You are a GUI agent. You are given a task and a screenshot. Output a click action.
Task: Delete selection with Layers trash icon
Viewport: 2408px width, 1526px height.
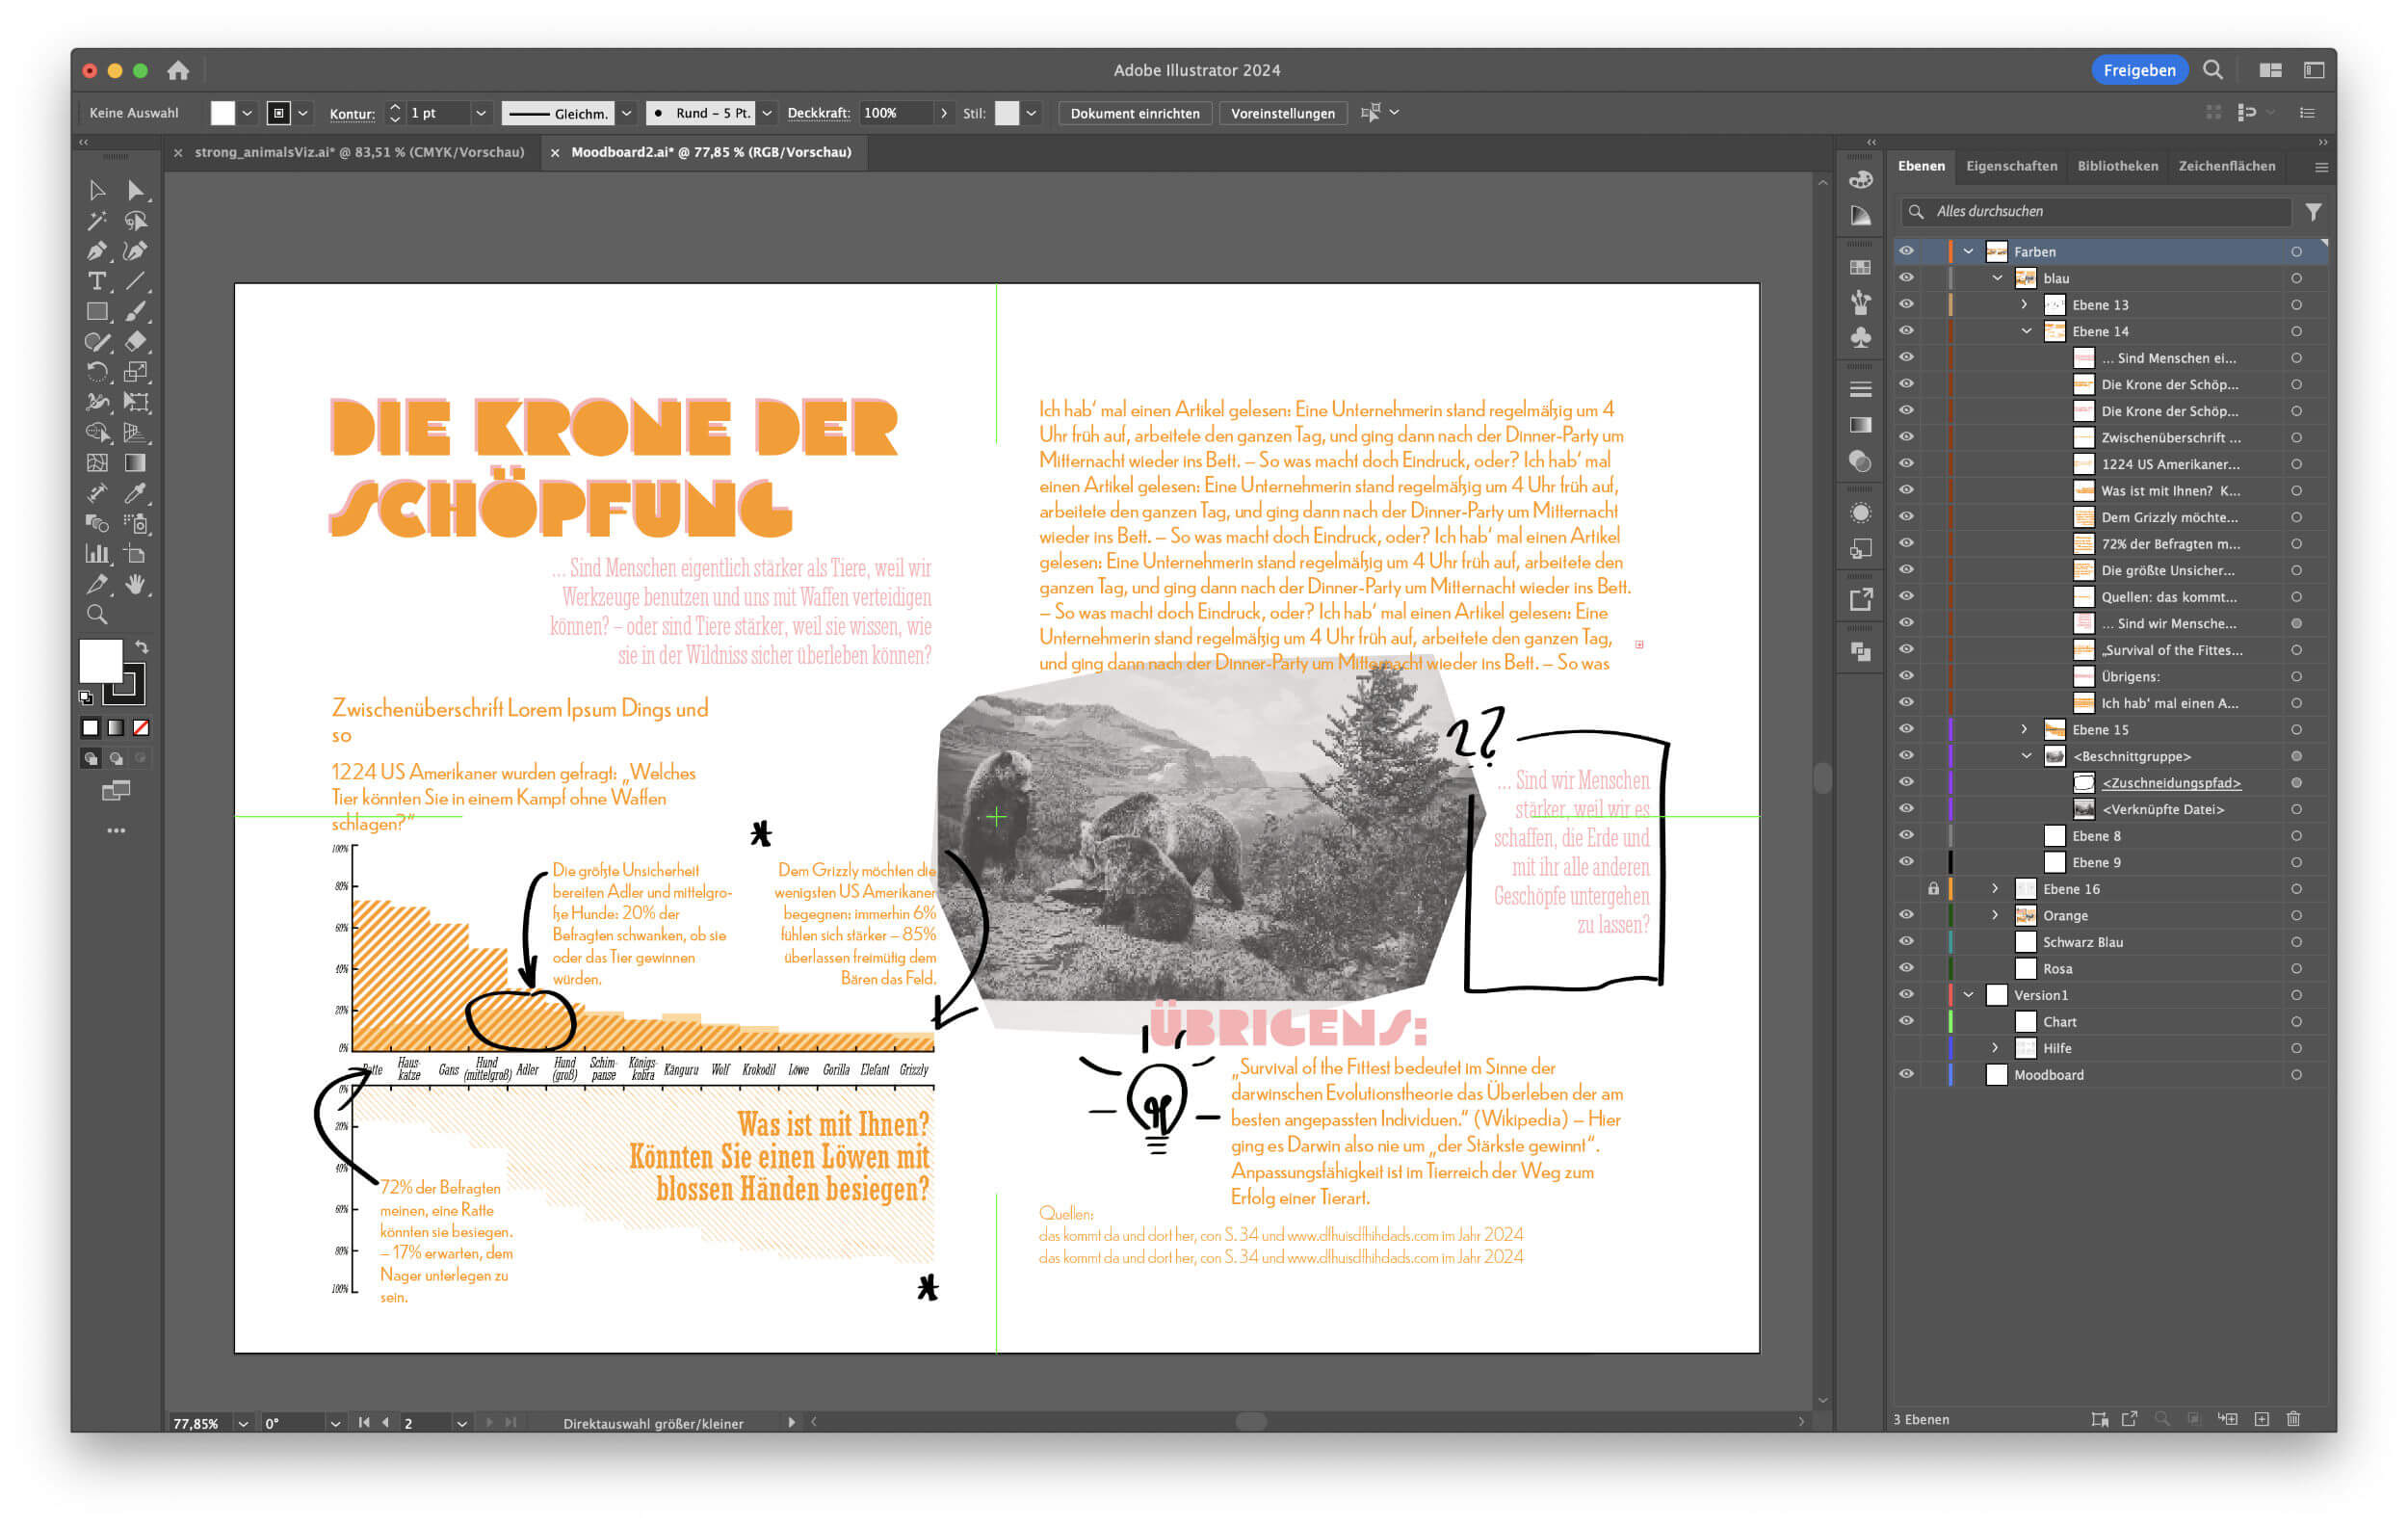point(2294,1419)
